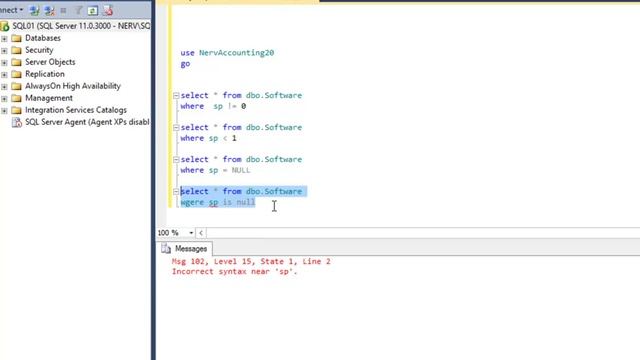This screenshot has width=640, height=360.
Task: Click the 'Msg 102, Level 15' error line
Action: 251,261
